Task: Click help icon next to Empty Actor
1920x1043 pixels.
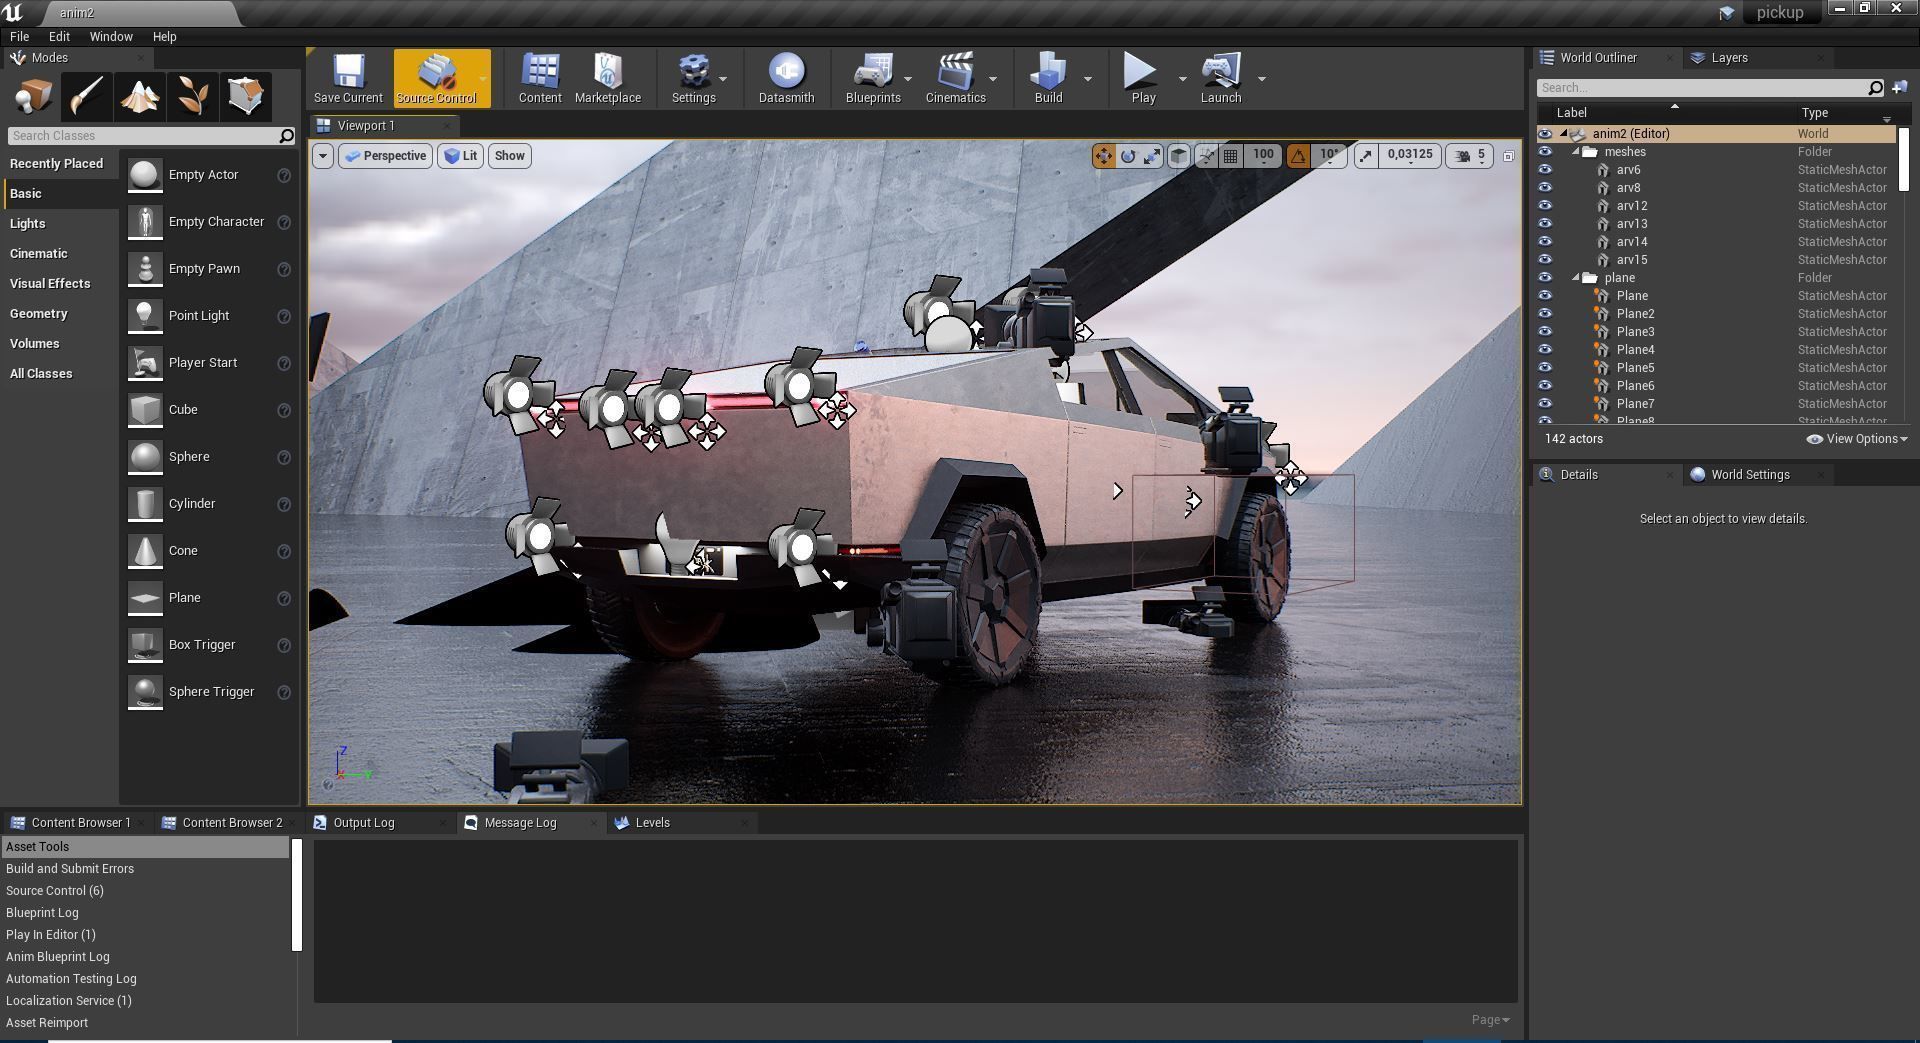Action: coord(284,175)
